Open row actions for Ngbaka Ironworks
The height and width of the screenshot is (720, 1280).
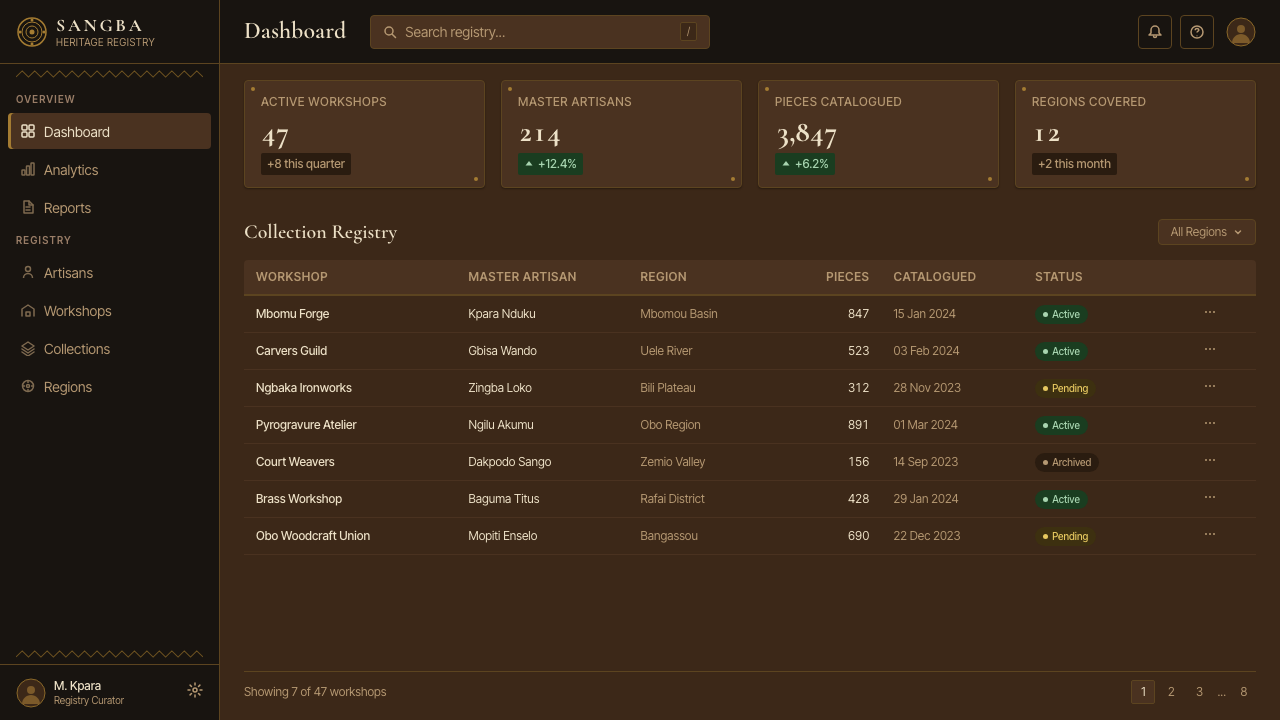(1210, 386)
